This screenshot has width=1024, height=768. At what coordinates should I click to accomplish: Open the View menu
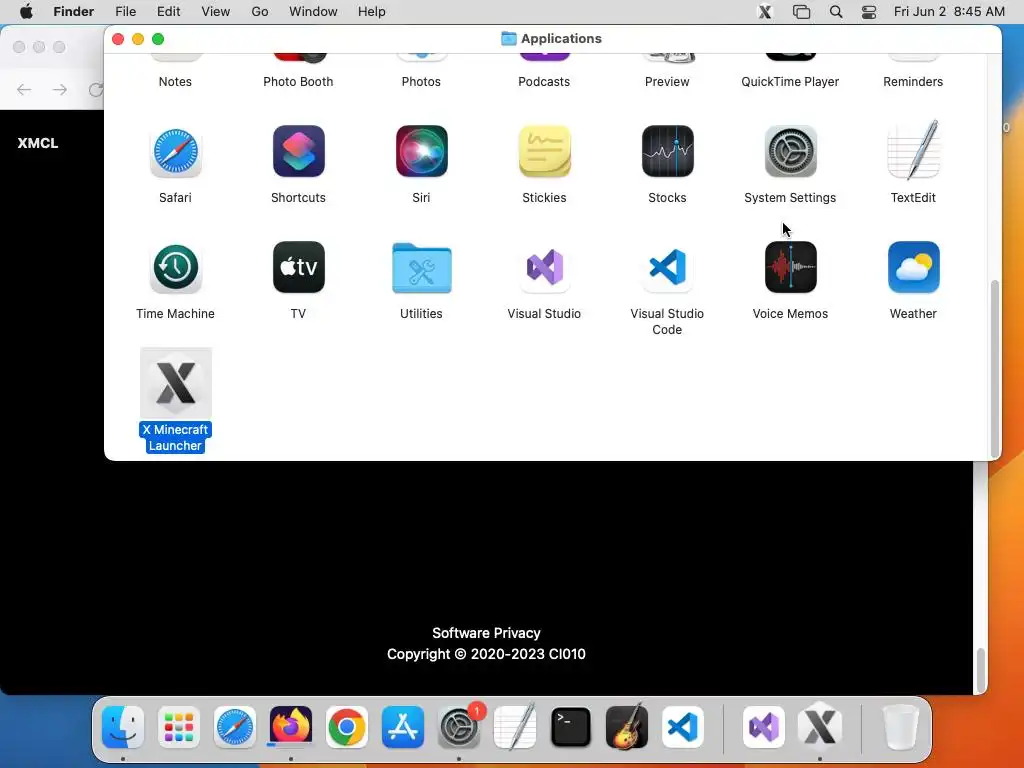pyautogui.click(x=216, y=12)
